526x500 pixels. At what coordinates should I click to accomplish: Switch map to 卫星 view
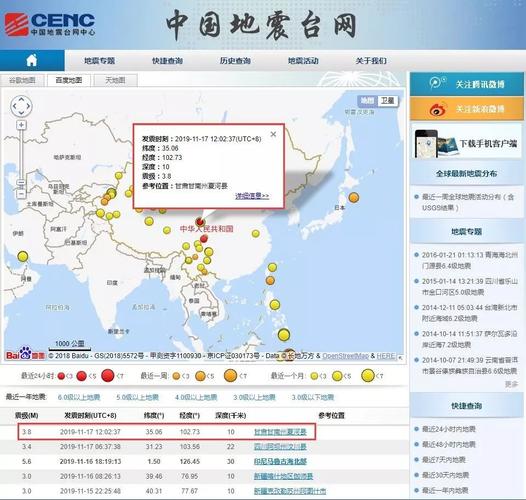[x=388, y=101]
